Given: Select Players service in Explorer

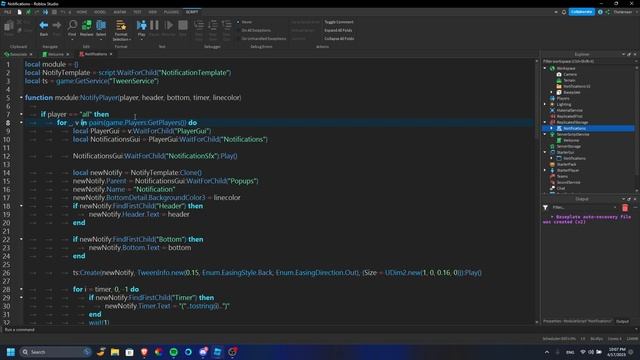Looking at the screenshot, I should coord(563,98).
